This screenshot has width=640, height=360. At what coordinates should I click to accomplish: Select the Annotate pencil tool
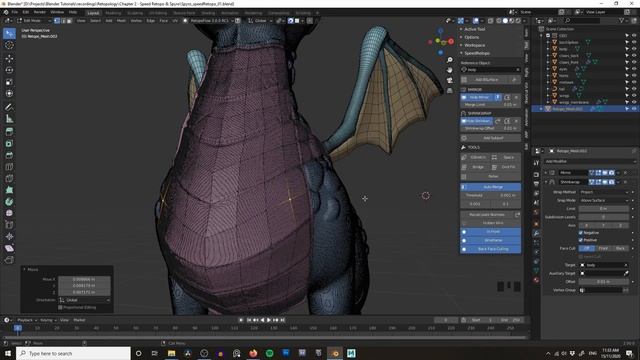point(9,107)
